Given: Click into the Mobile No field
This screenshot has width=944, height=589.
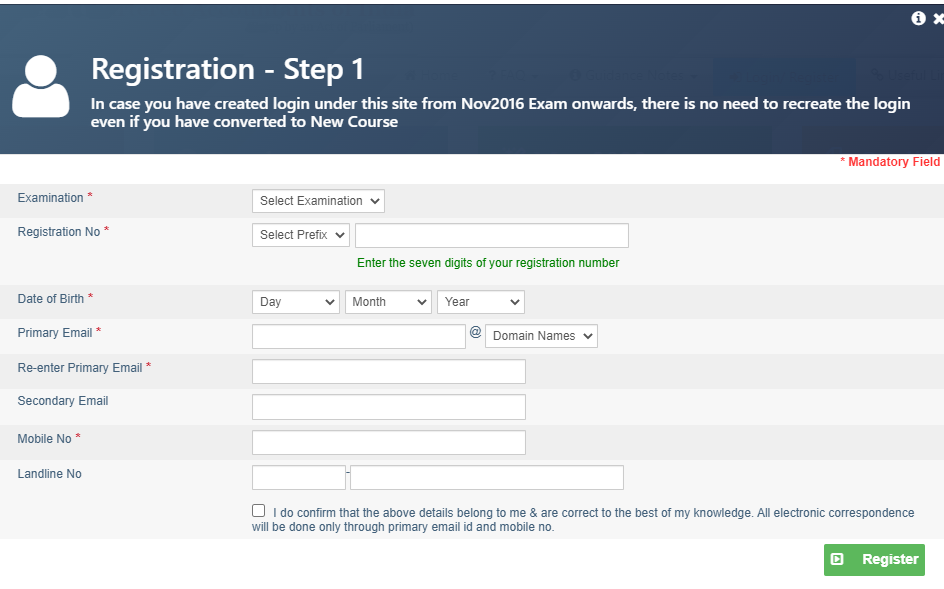Looking at the screenshot, I should [388, 443].
